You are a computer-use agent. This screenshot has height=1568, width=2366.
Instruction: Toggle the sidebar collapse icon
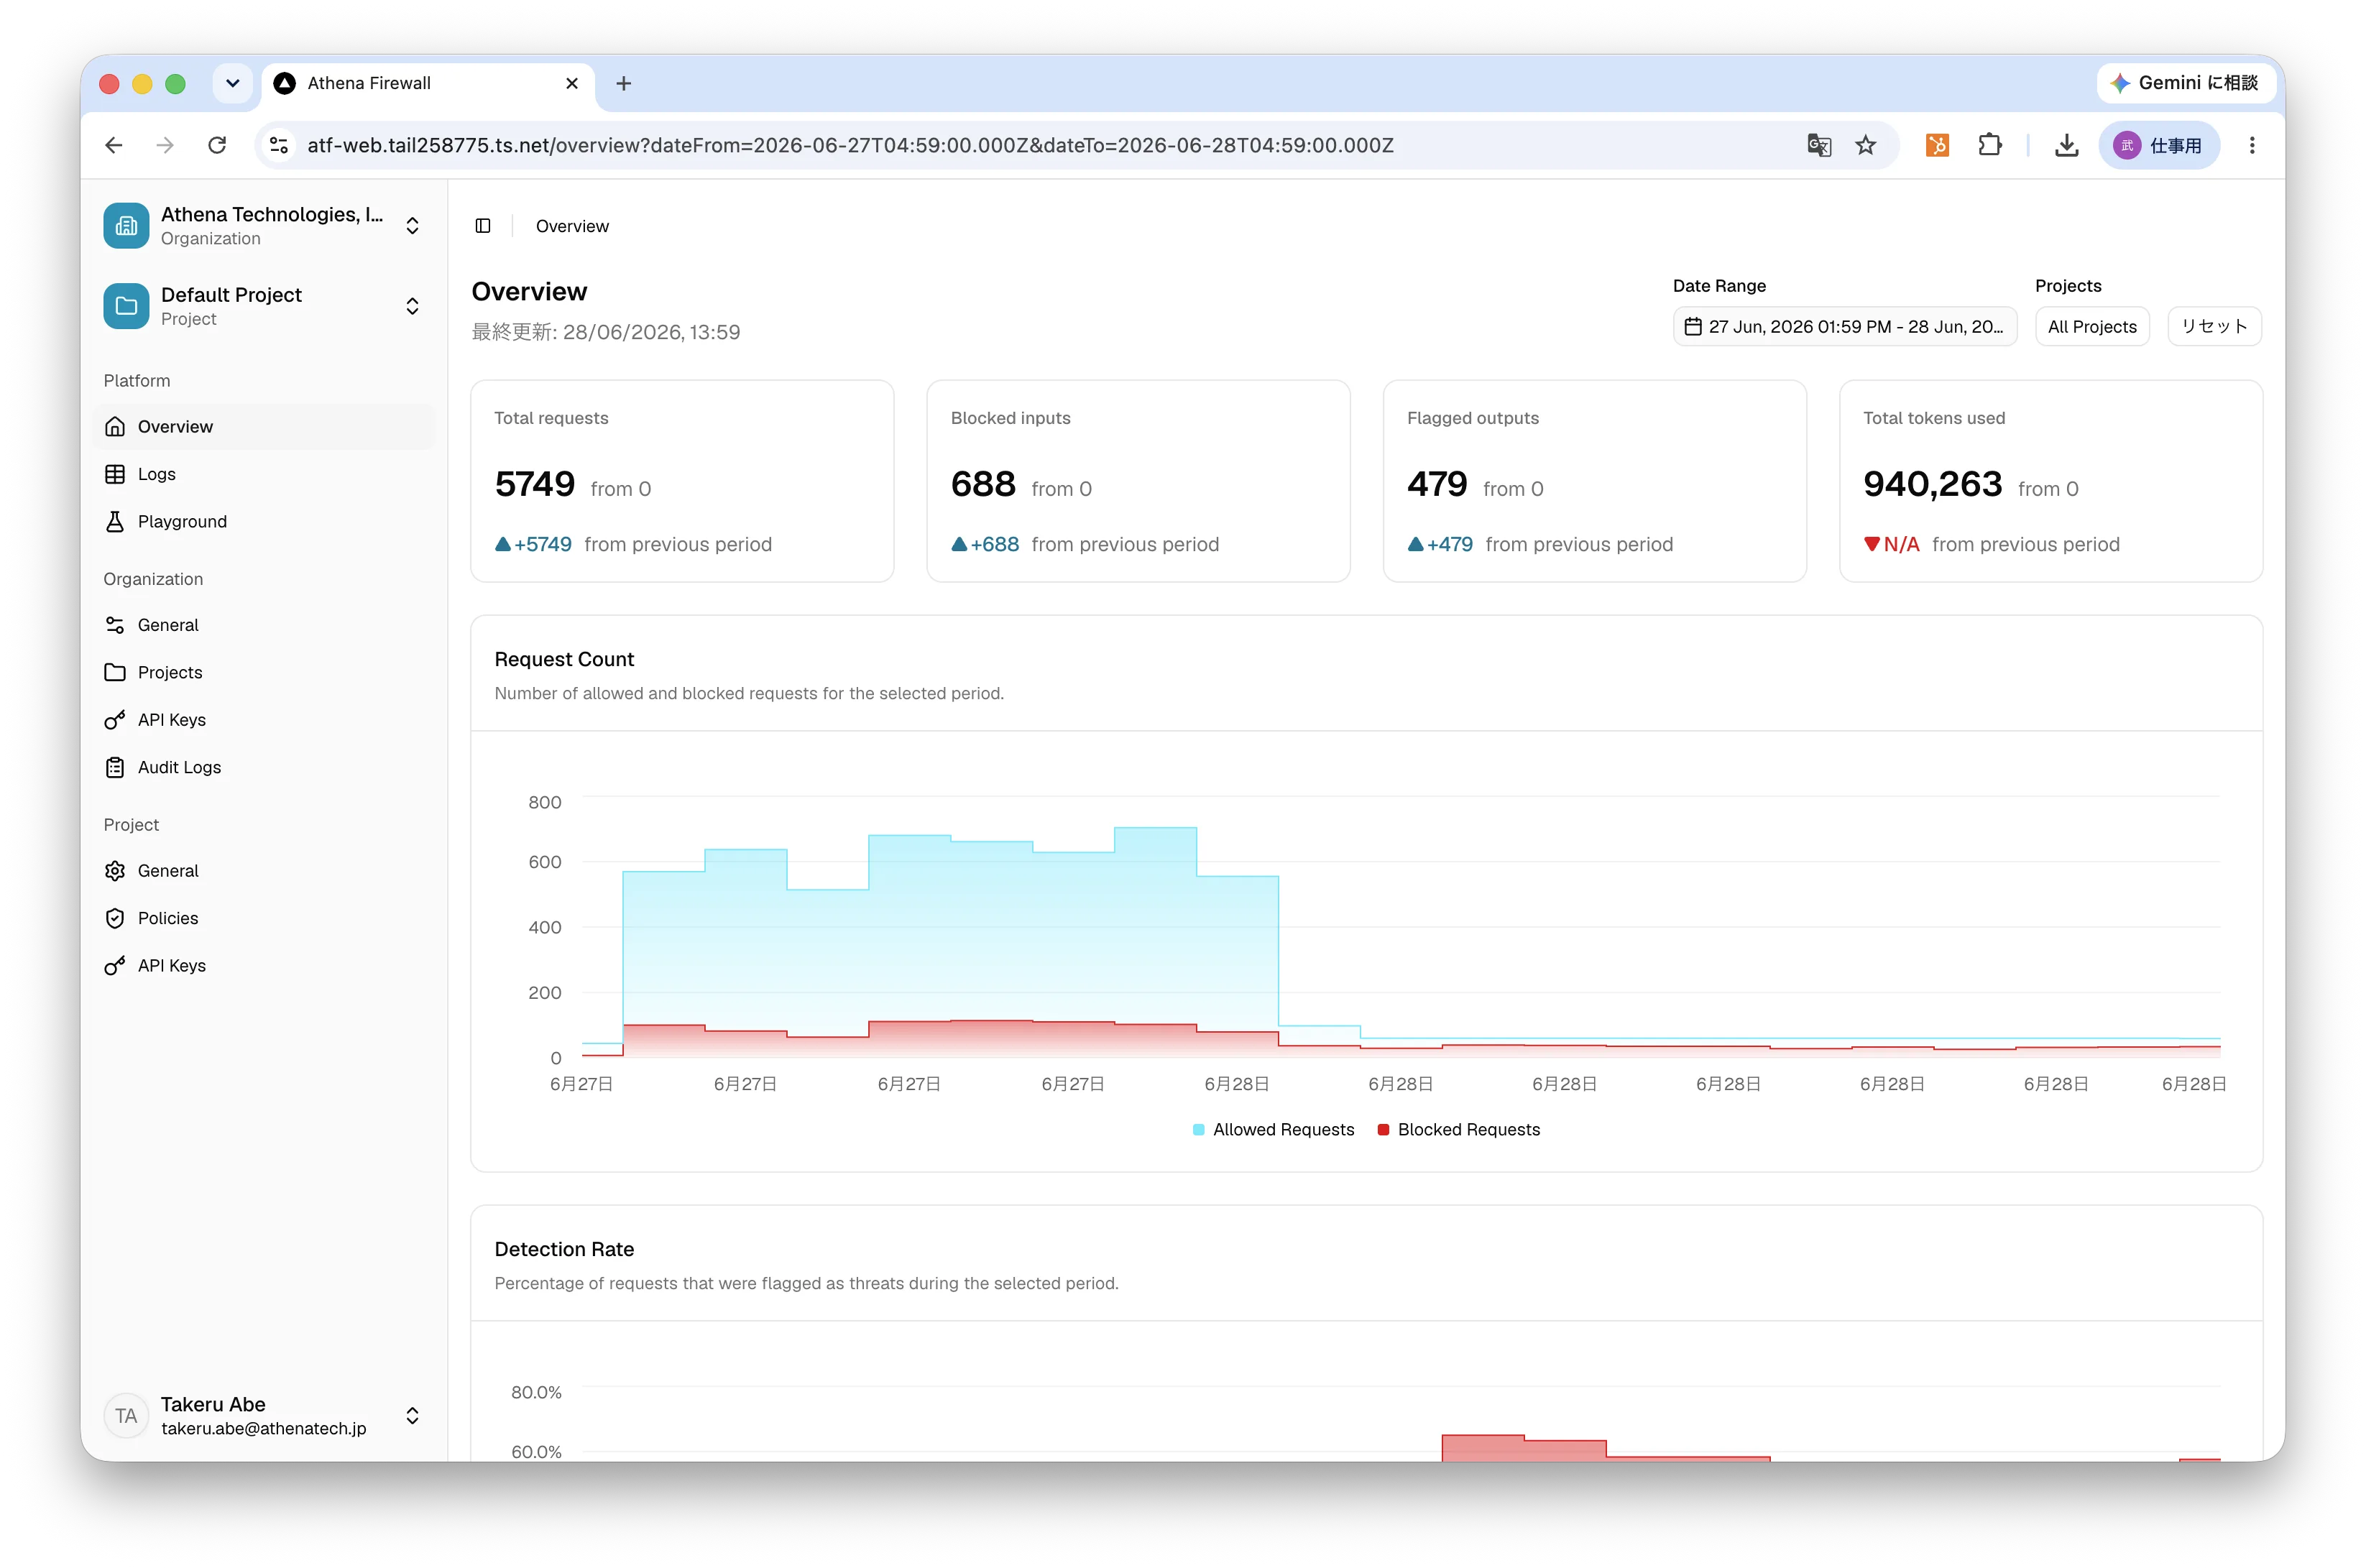[x=483, y=226]
